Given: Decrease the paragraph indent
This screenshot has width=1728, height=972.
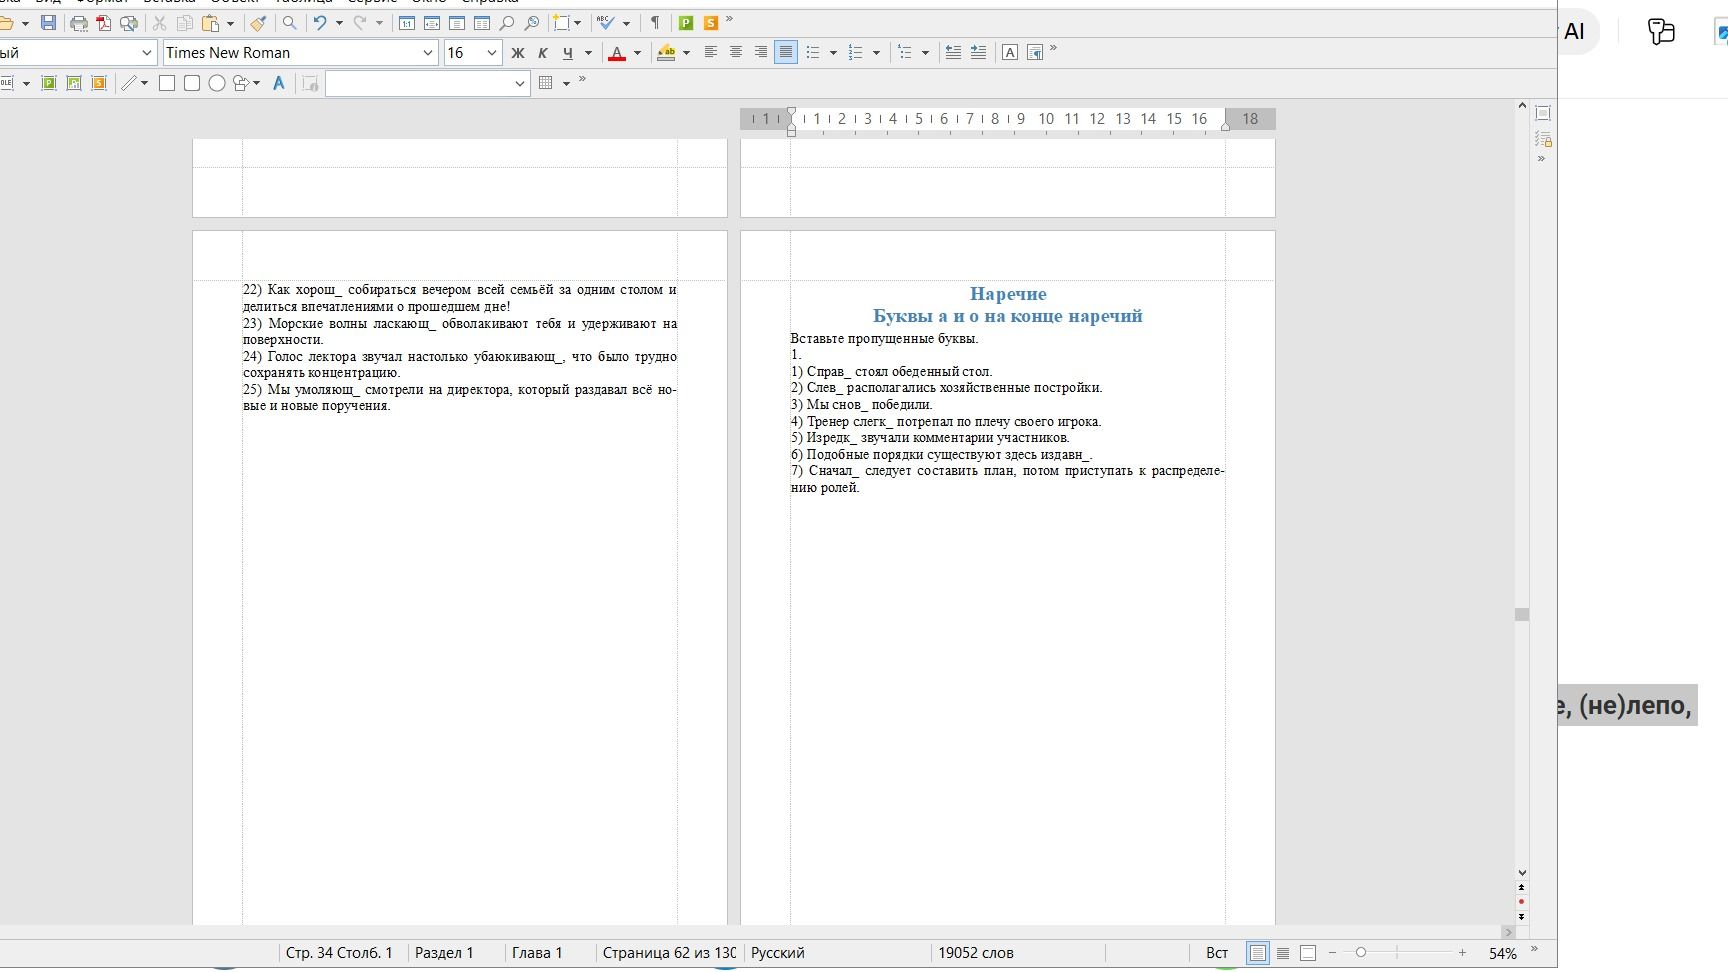Looking at the screenshot, I should point(953,53).
